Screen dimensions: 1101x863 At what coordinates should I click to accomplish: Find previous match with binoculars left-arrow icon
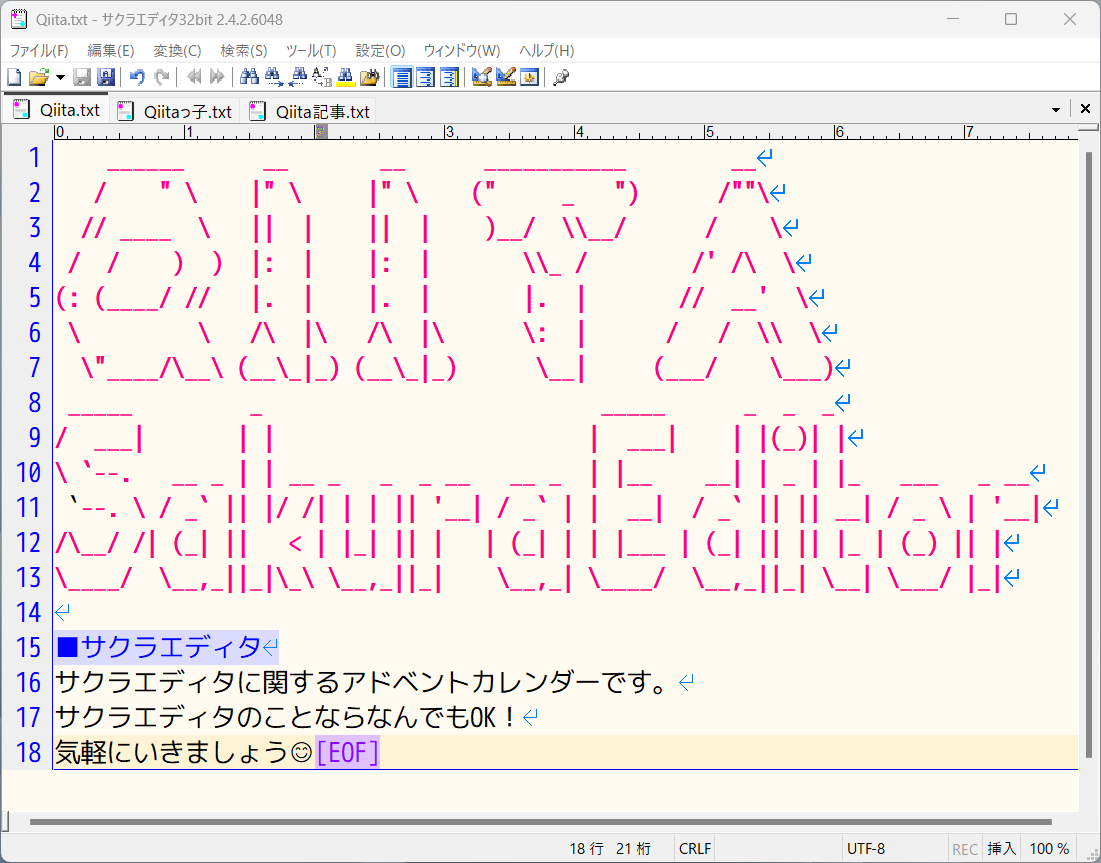pos(298,77)
